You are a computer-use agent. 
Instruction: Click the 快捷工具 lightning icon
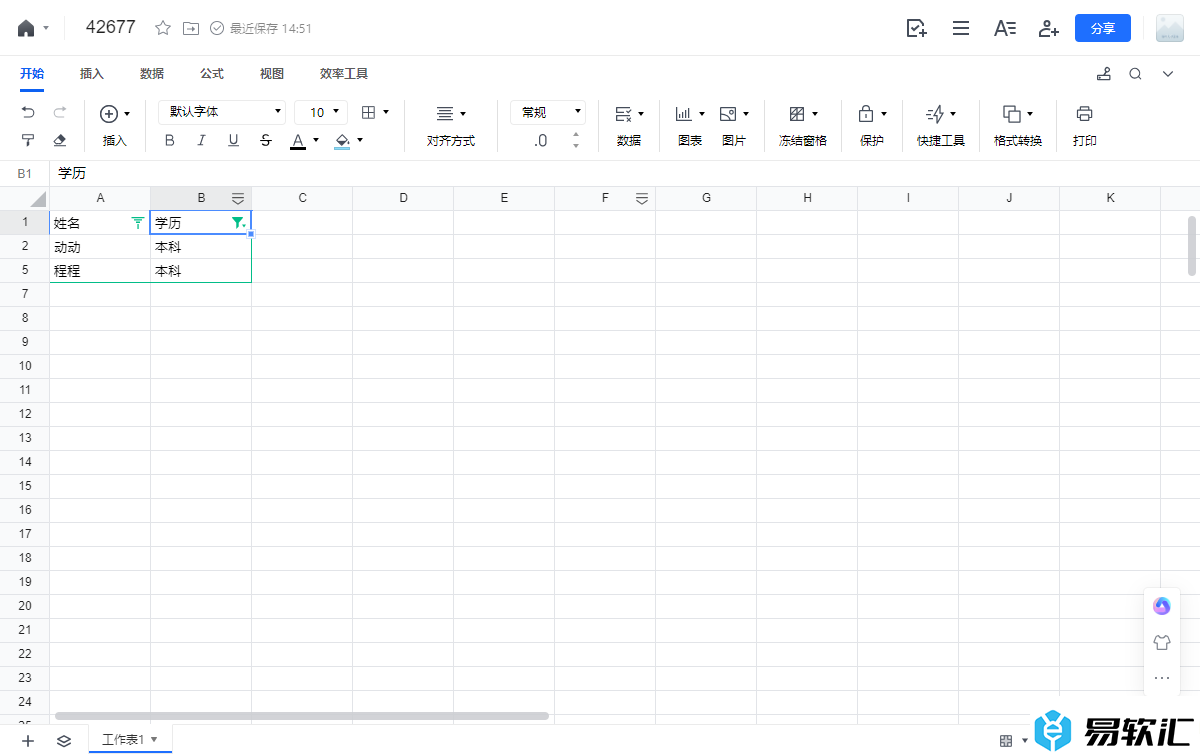(x=934, y=114)
